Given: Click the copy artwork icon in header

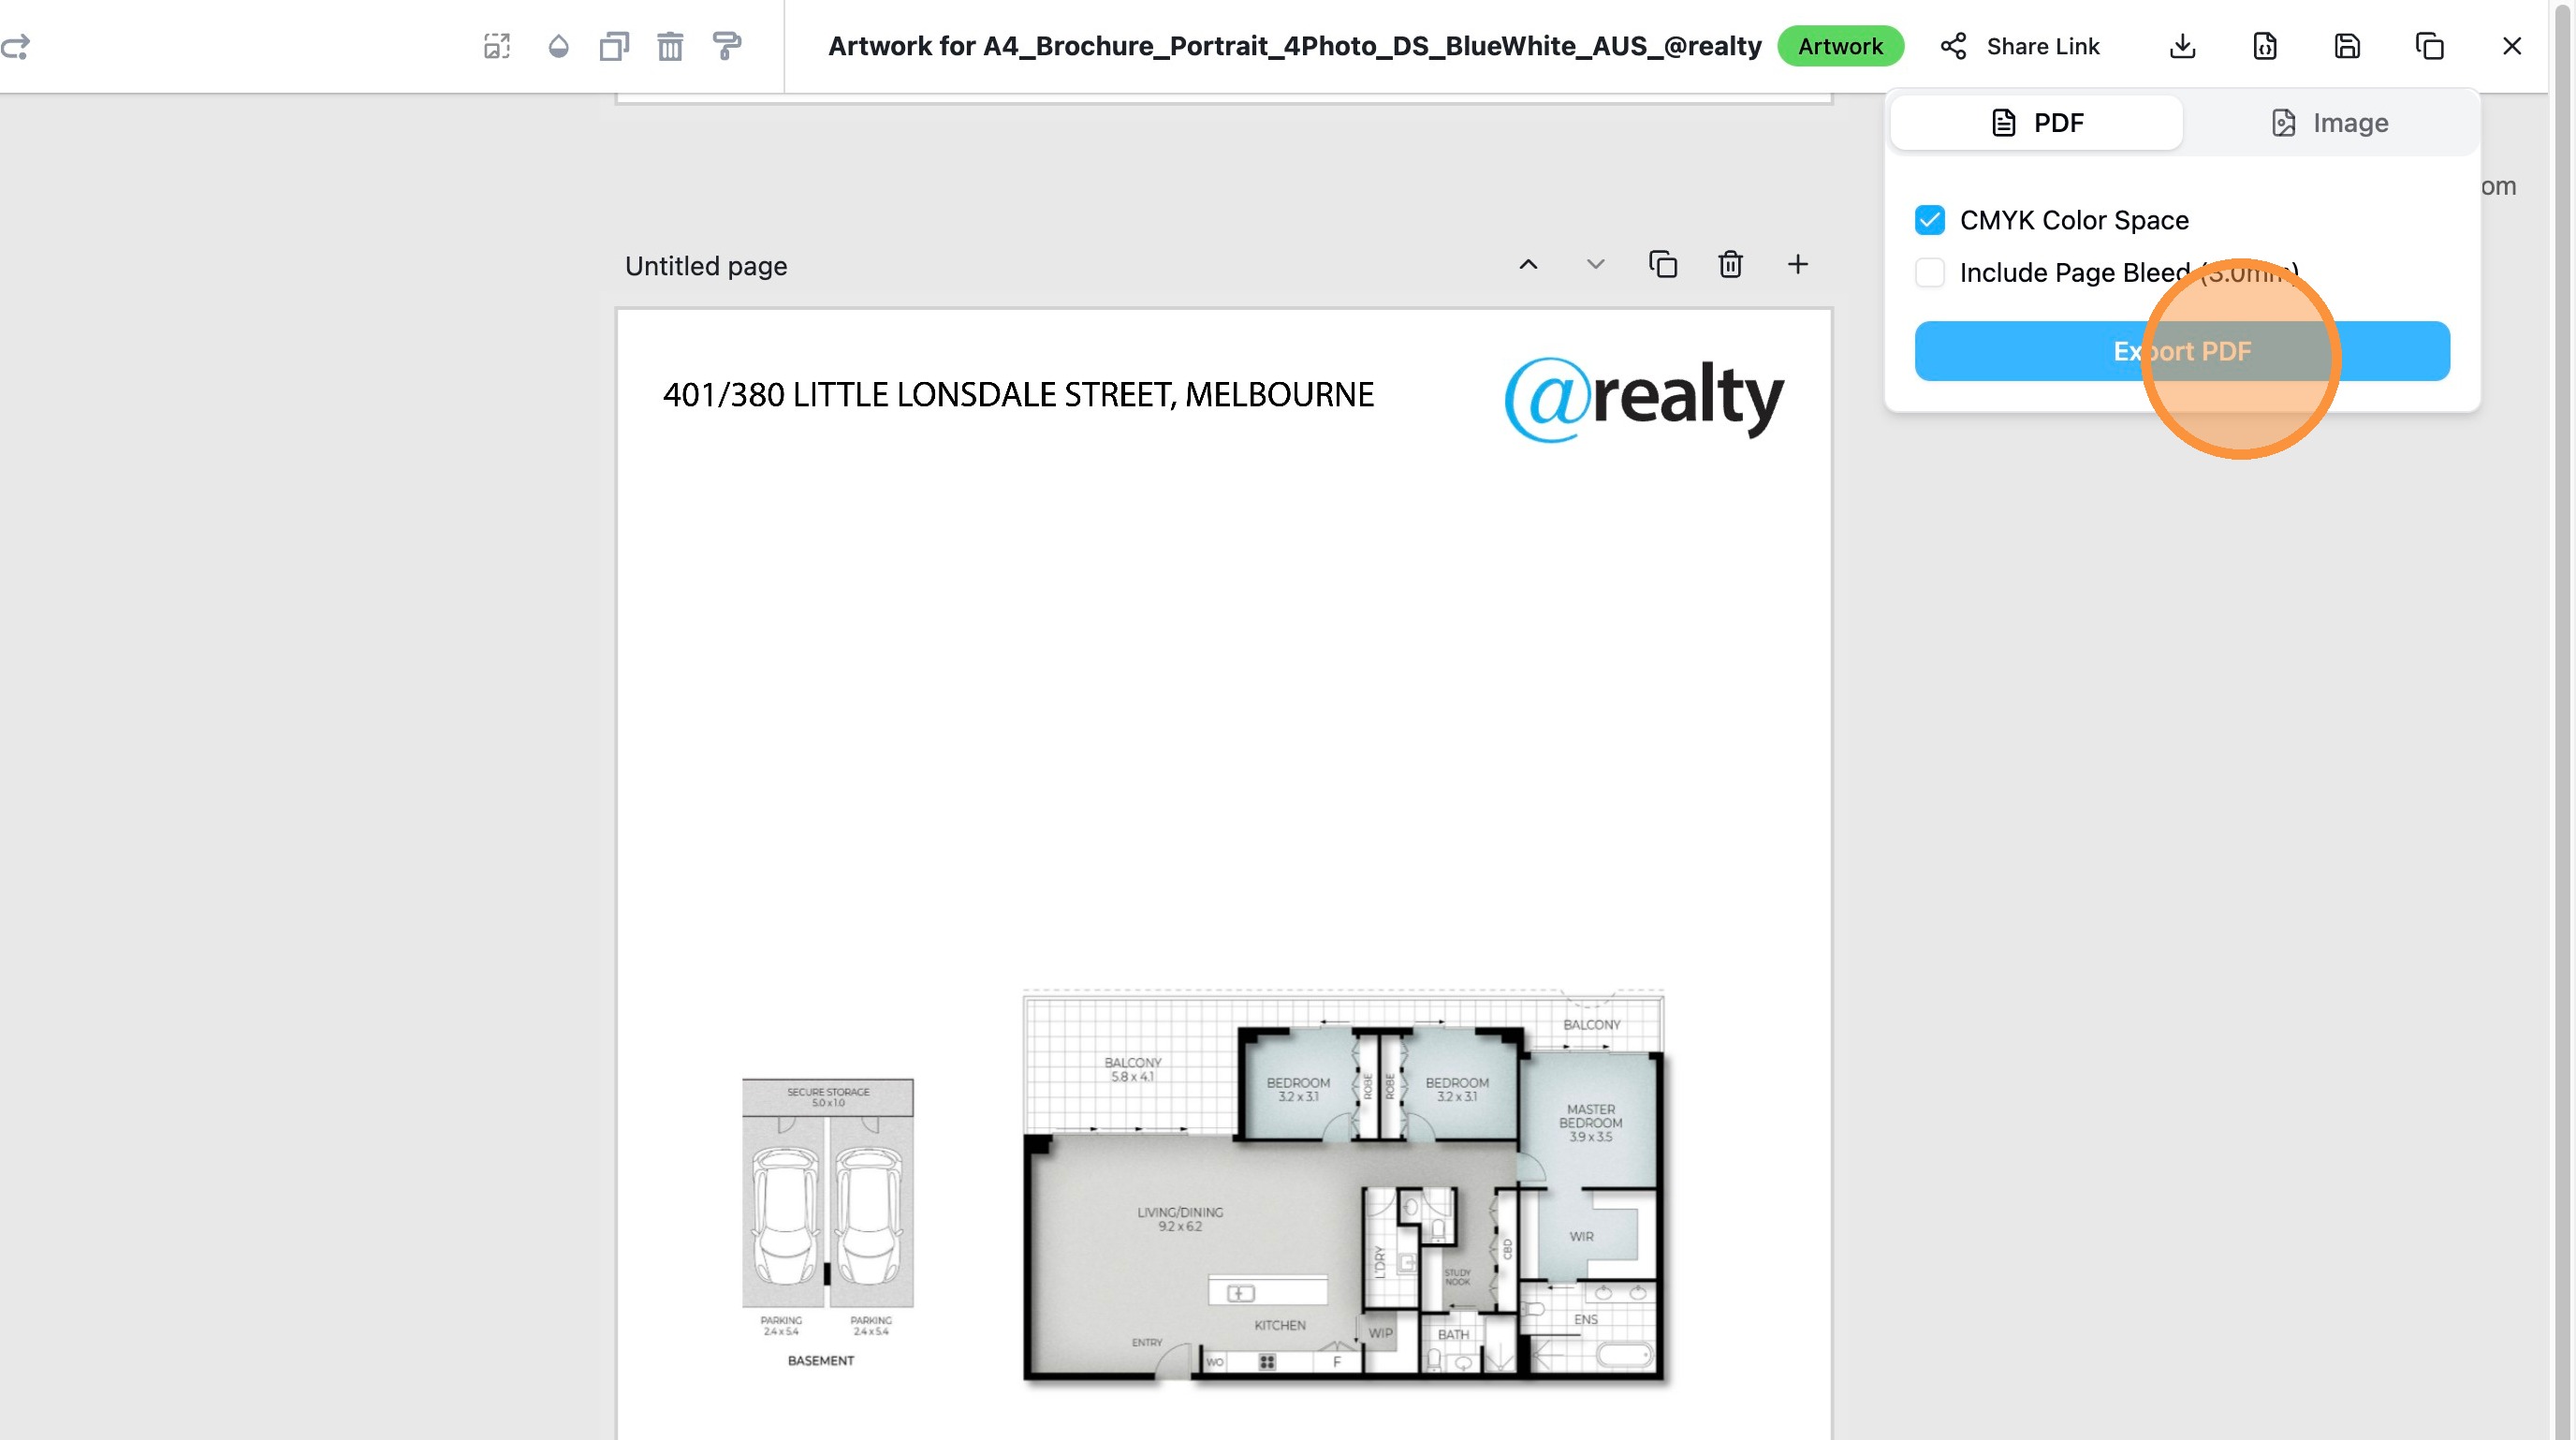Looking at the screenshot, I should pos(2429,46).
